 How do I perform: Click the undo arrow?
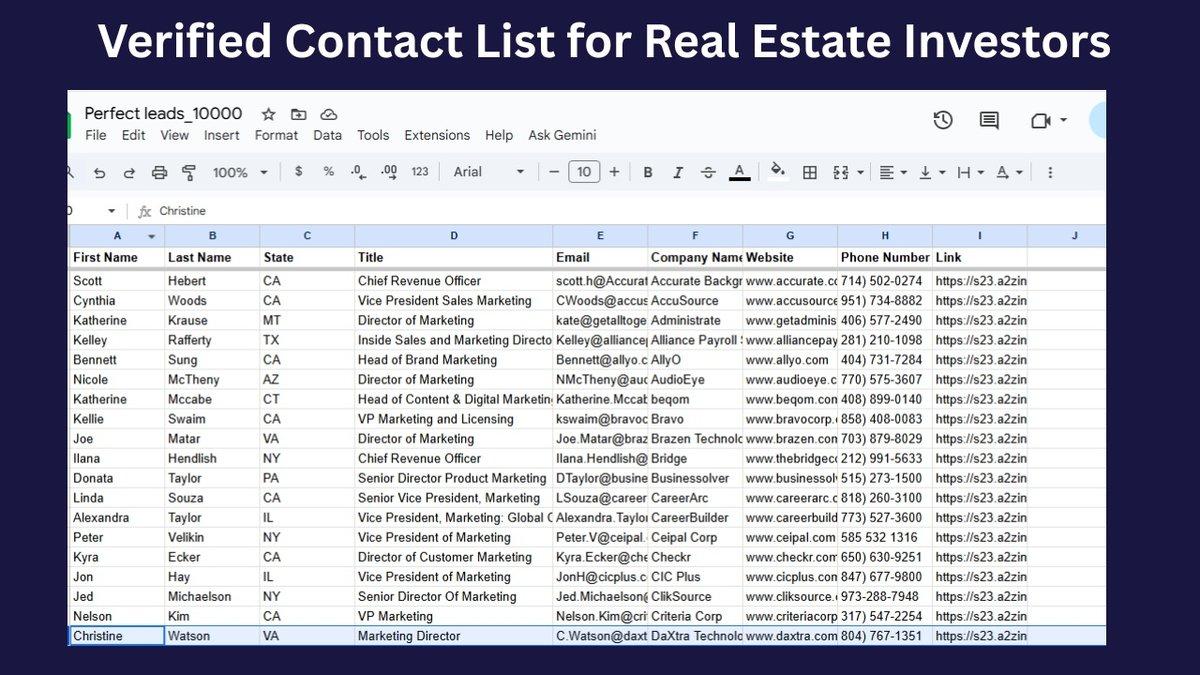pos(99,172)
